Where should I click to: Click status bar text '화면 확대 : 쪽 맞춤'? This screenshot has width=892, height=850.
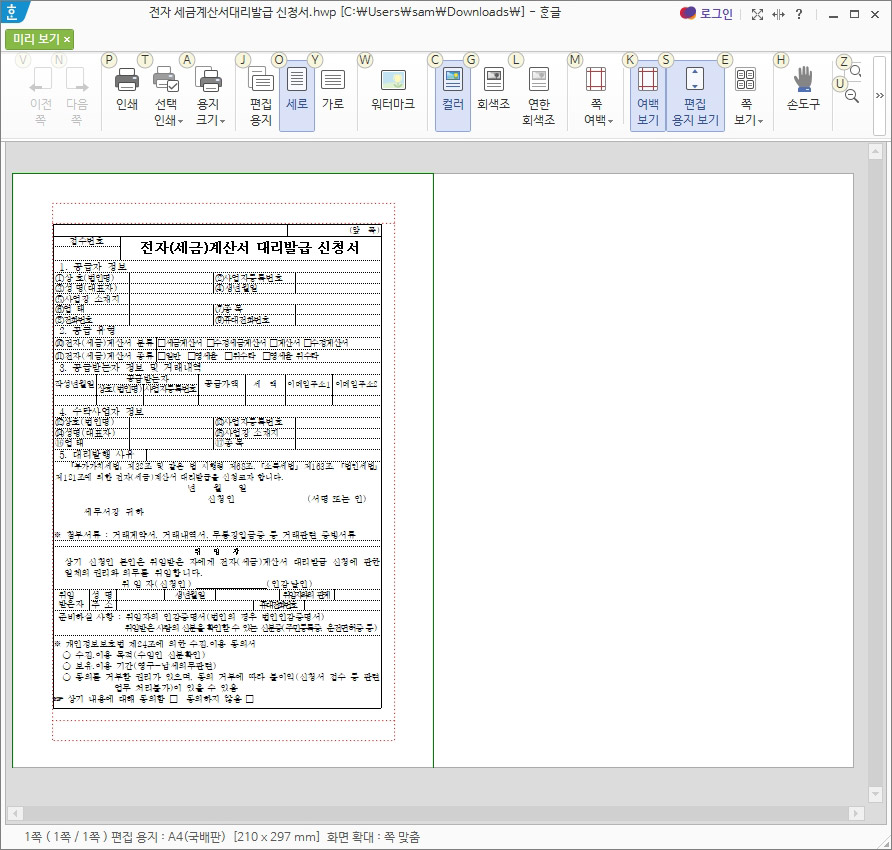pyautogui.click(x=373, y=837)
